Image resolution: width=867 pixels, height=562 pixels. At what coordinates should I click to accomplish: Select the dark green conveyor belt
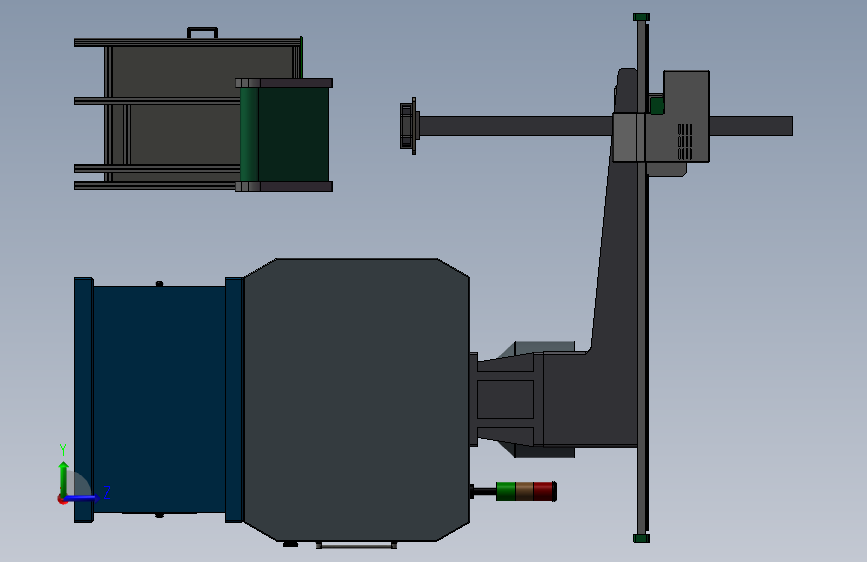click(x=285, y=134)
